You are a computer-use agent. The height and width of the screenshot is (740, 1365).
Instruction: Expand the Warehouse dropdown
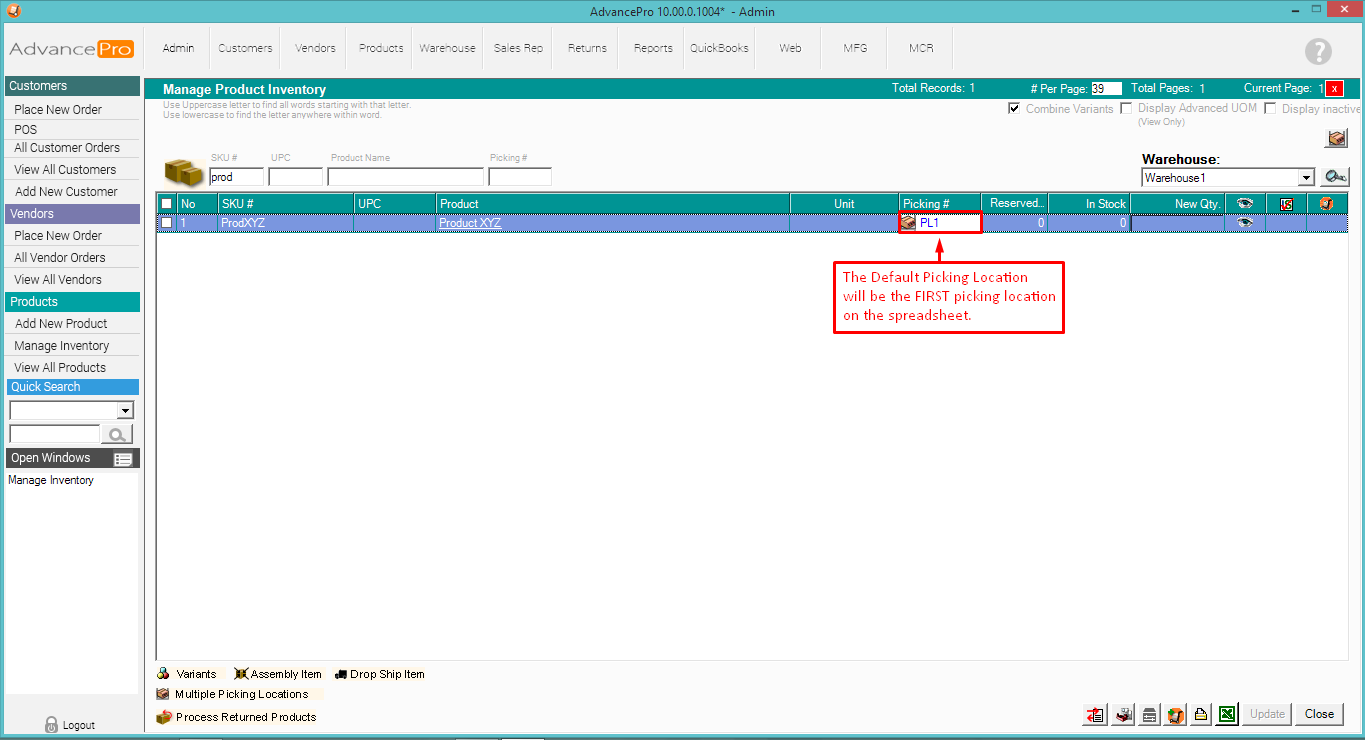[1305, 178]
